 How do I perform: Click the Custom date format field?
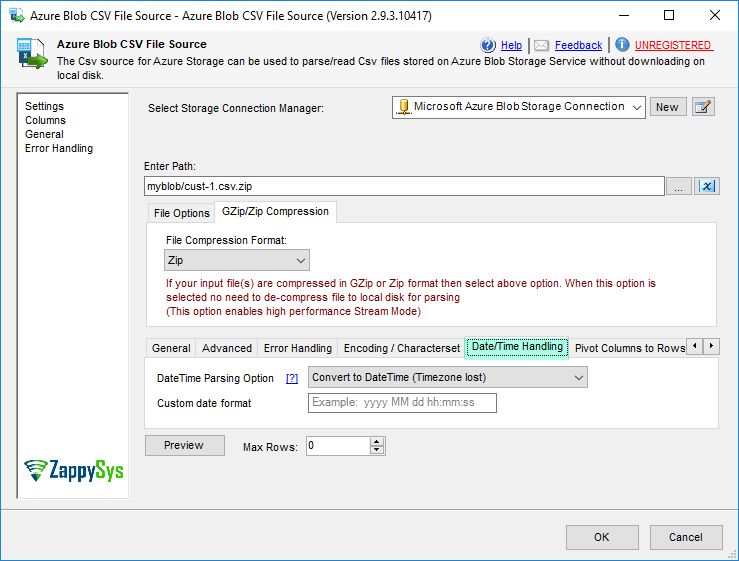(402, 403)
